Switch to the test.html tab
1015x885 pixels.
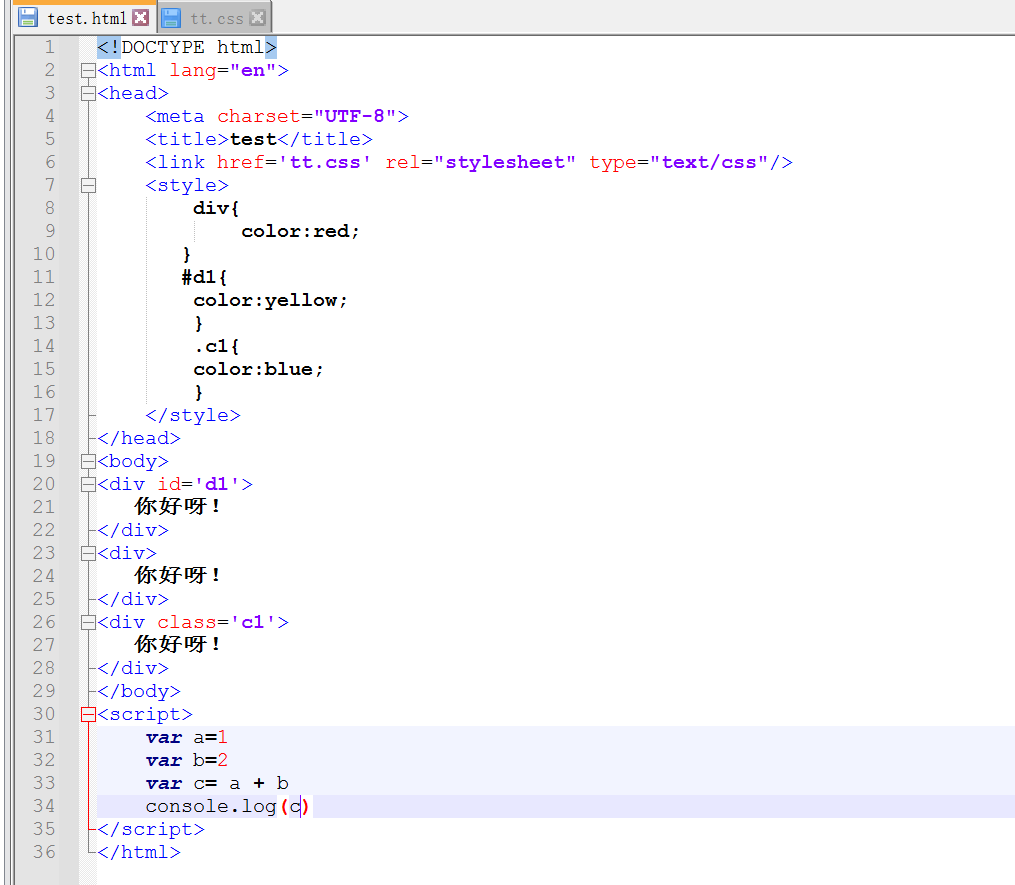84,17
